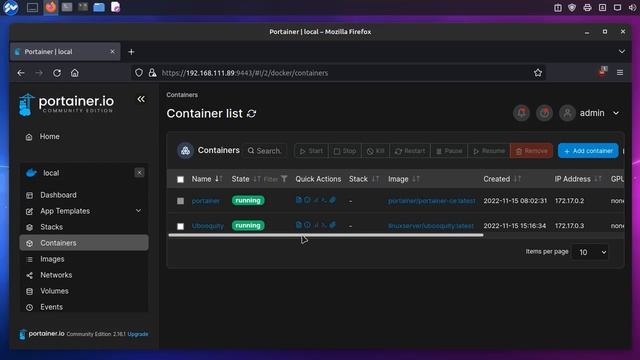Open stats quick action for portainer container
Image resolution: width=640 pixels, height=360 pixels.
(x=316, y=200)
